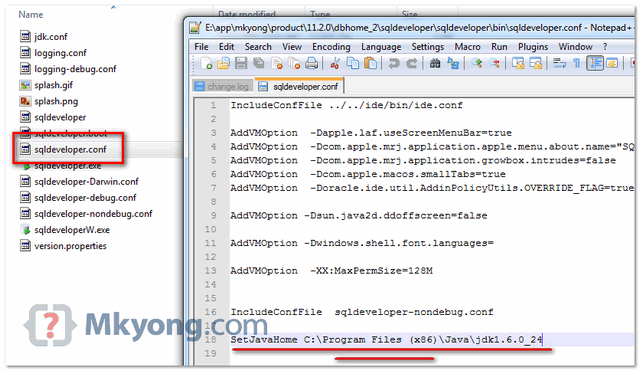Image resolution: width=640 pixels, height=371 pixels.
Task: Zoom in using the magnifier plus icon
Action: coord(477,63)
